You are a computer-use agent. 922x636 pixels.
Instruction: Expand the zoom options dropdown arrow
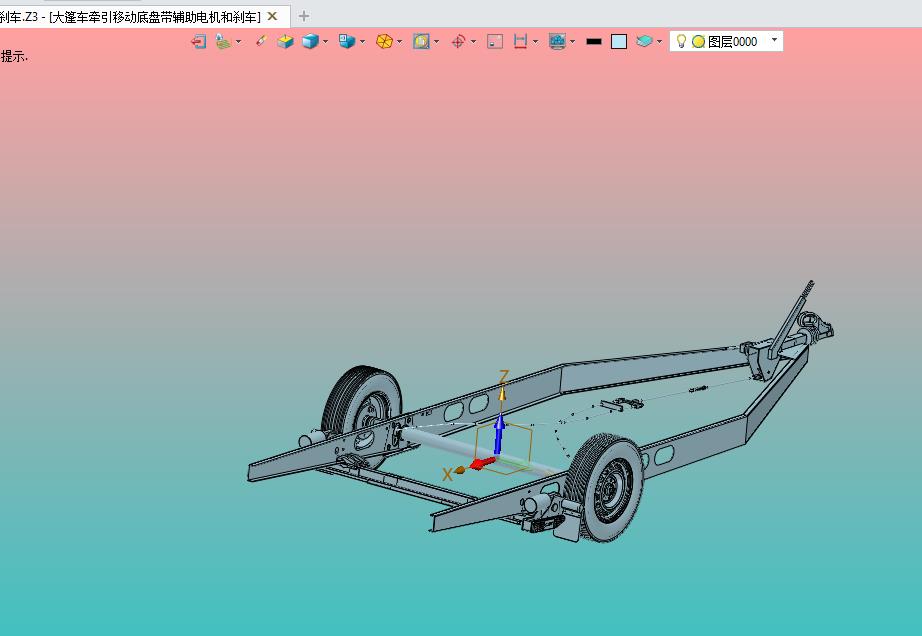(436, 42)
